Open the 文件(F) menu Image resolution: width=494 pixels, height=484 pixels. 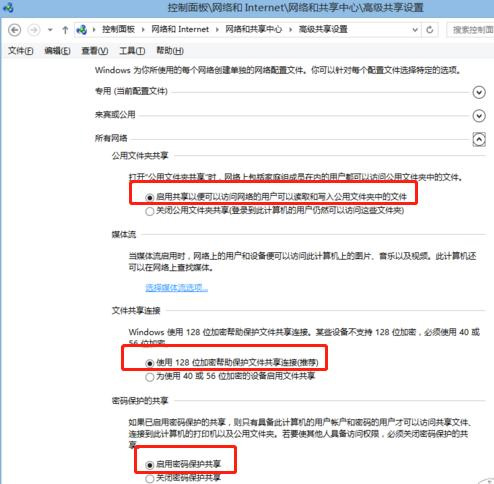(x=21, y=51)
